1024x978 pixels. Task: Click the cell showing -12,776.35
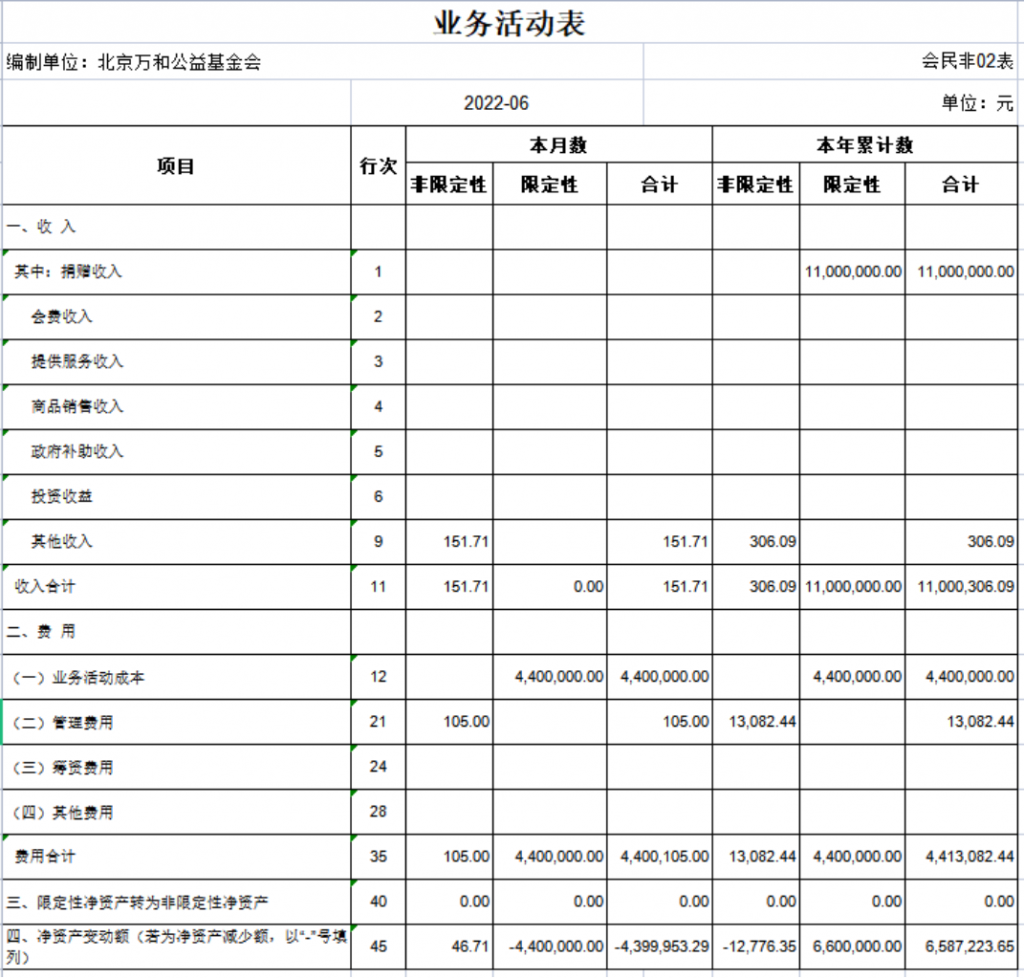coord(756,946)
